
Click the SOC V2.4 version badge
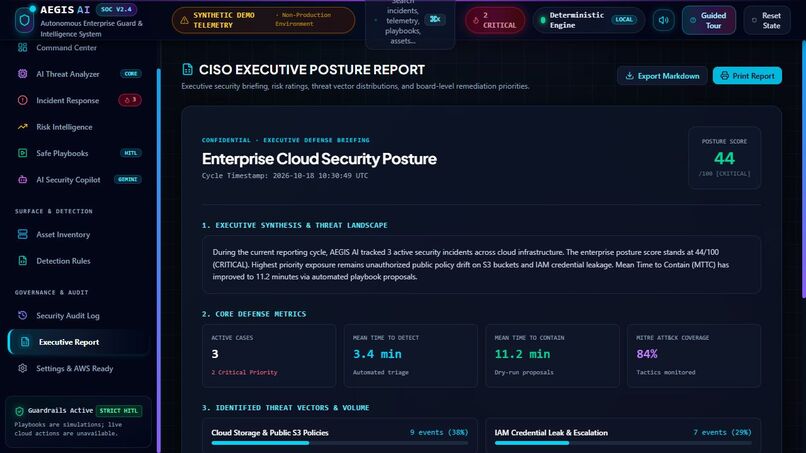coord(116,9)
